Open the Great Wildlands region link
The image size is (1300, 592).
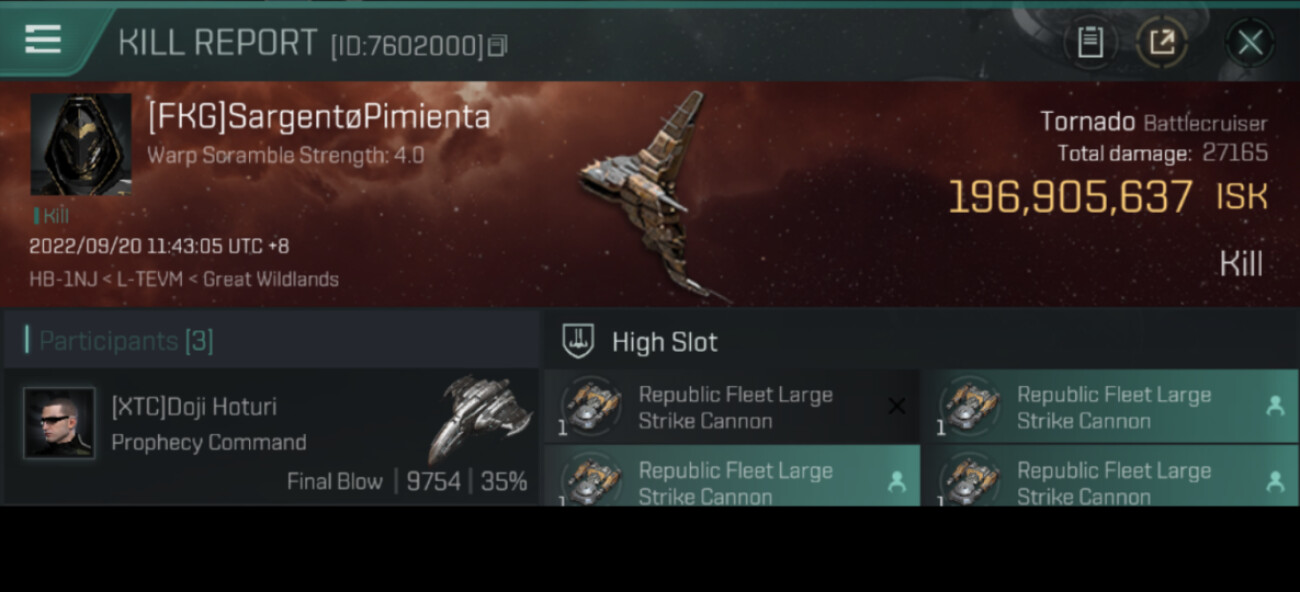coord(271,279)
